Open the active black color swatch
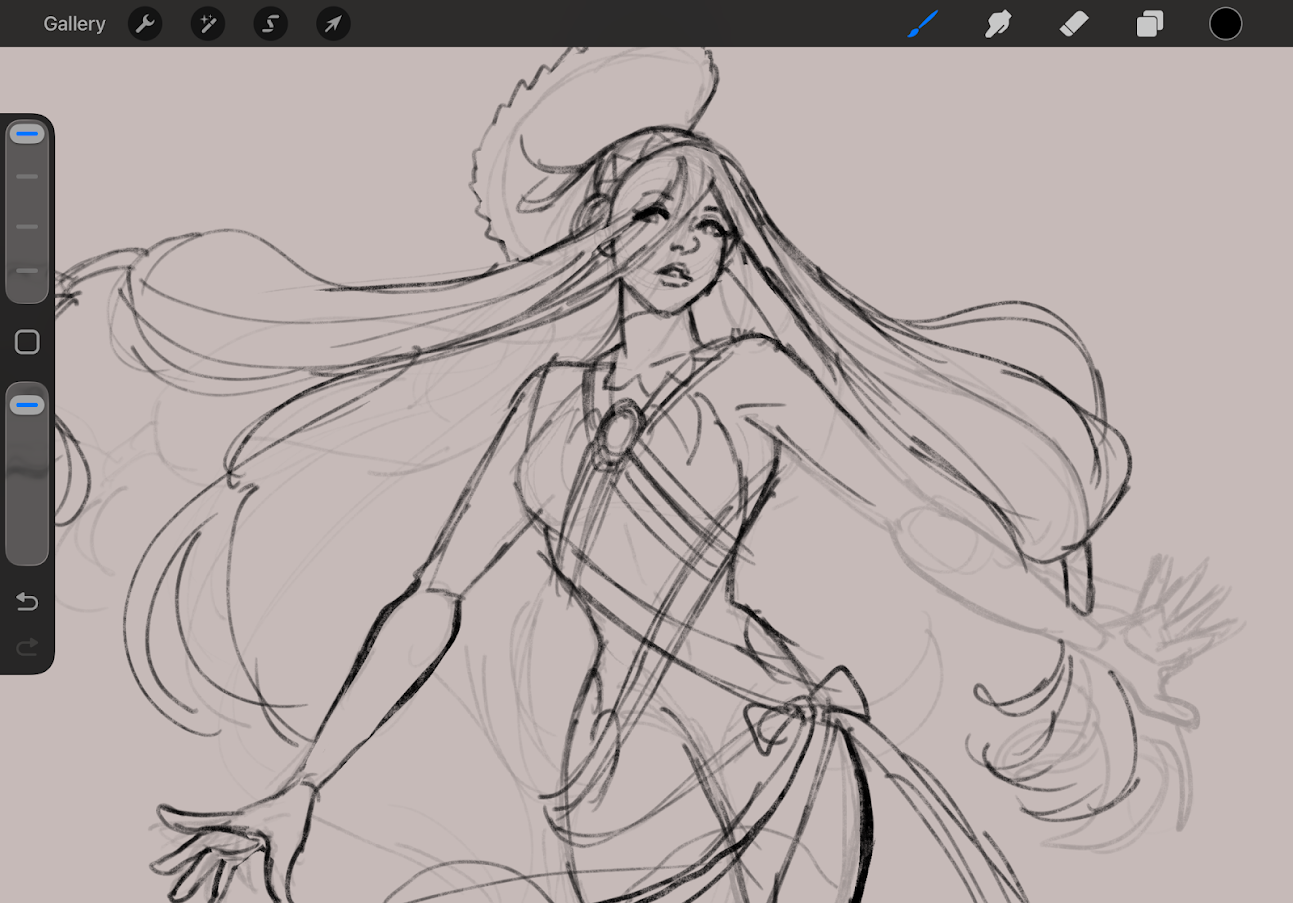 coord(1225,24)
